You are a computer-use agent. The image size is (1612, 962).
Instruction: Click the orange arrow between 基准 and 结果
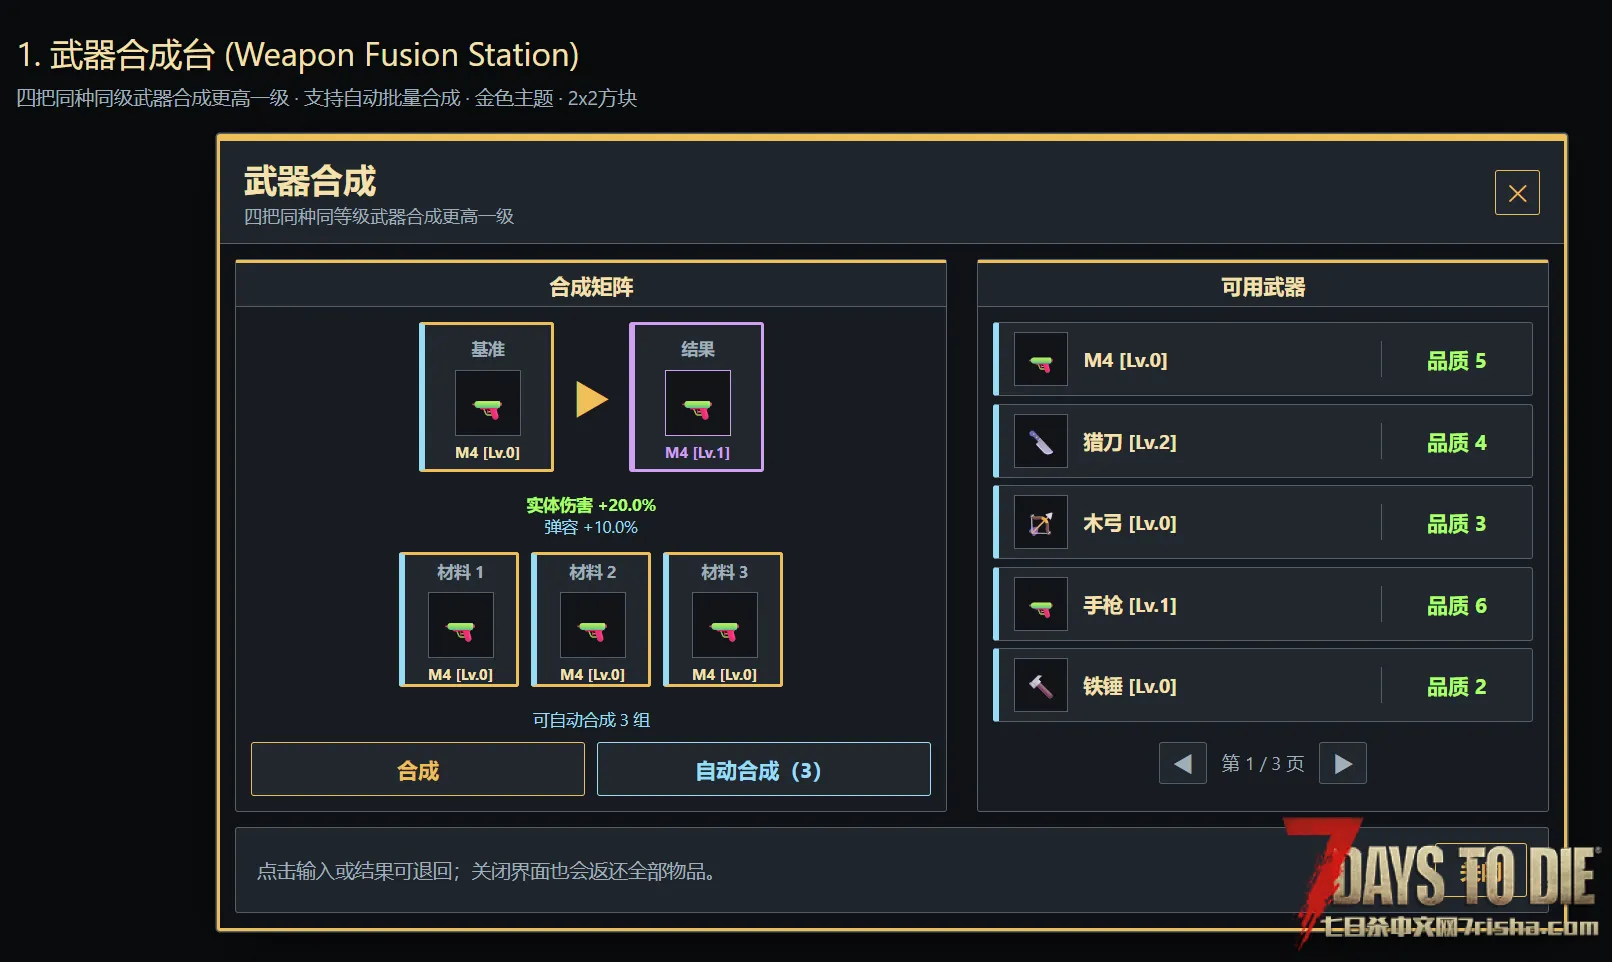coord(592,399)
